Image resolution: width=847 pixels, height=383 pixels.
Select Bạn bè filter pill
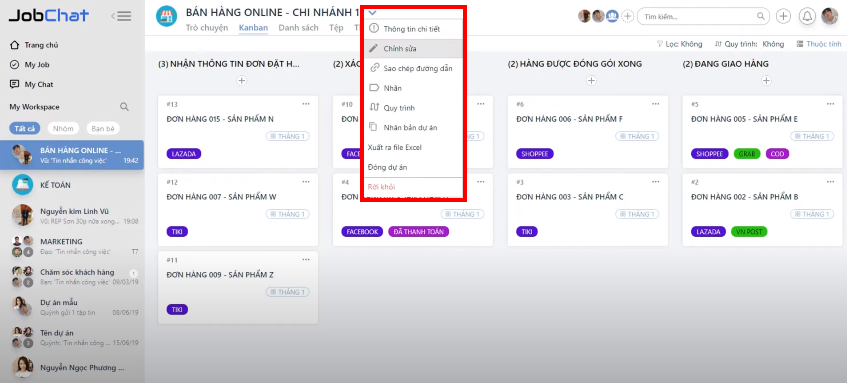click(103, 129)
